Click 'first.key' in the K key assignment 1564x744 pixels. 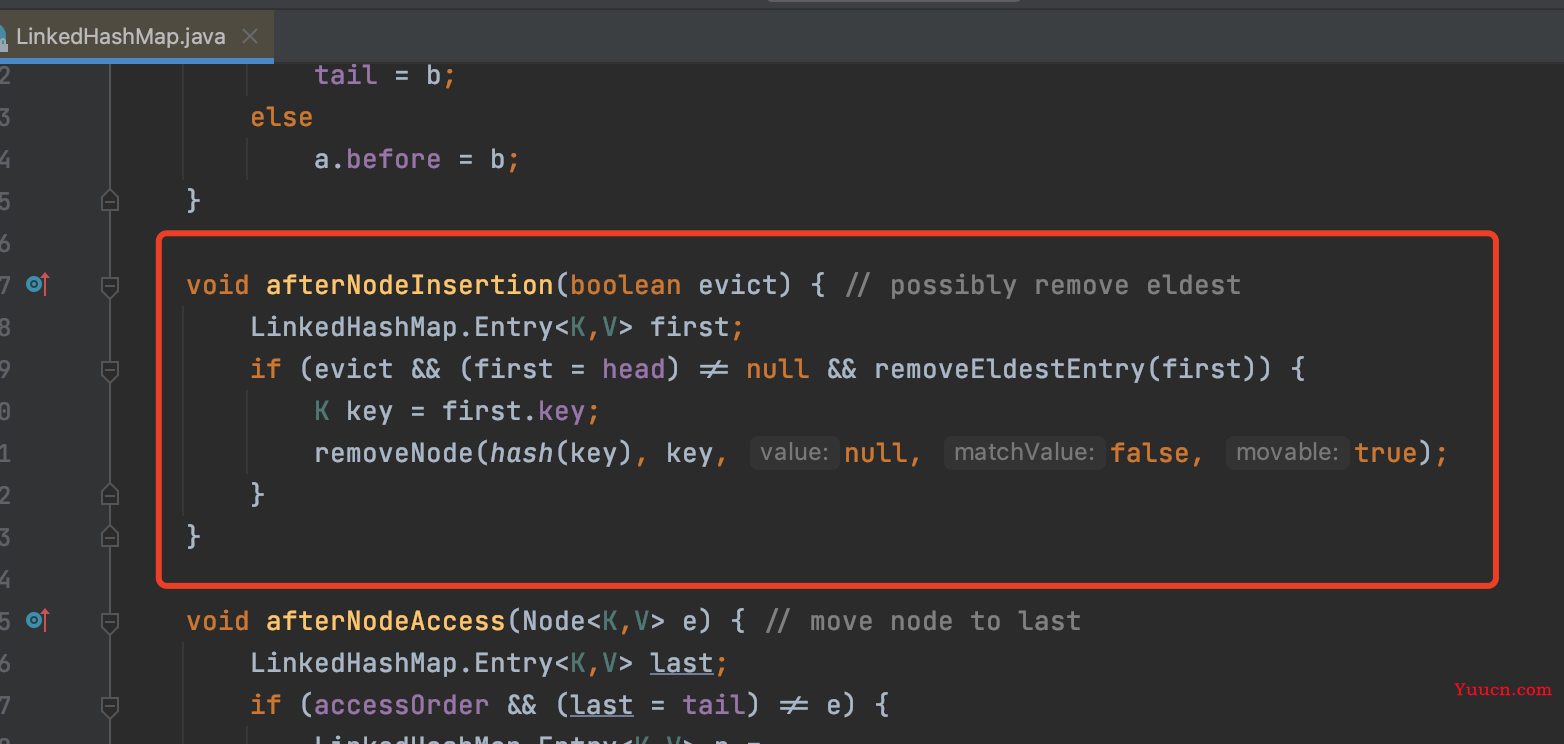[x=513, y=411]
